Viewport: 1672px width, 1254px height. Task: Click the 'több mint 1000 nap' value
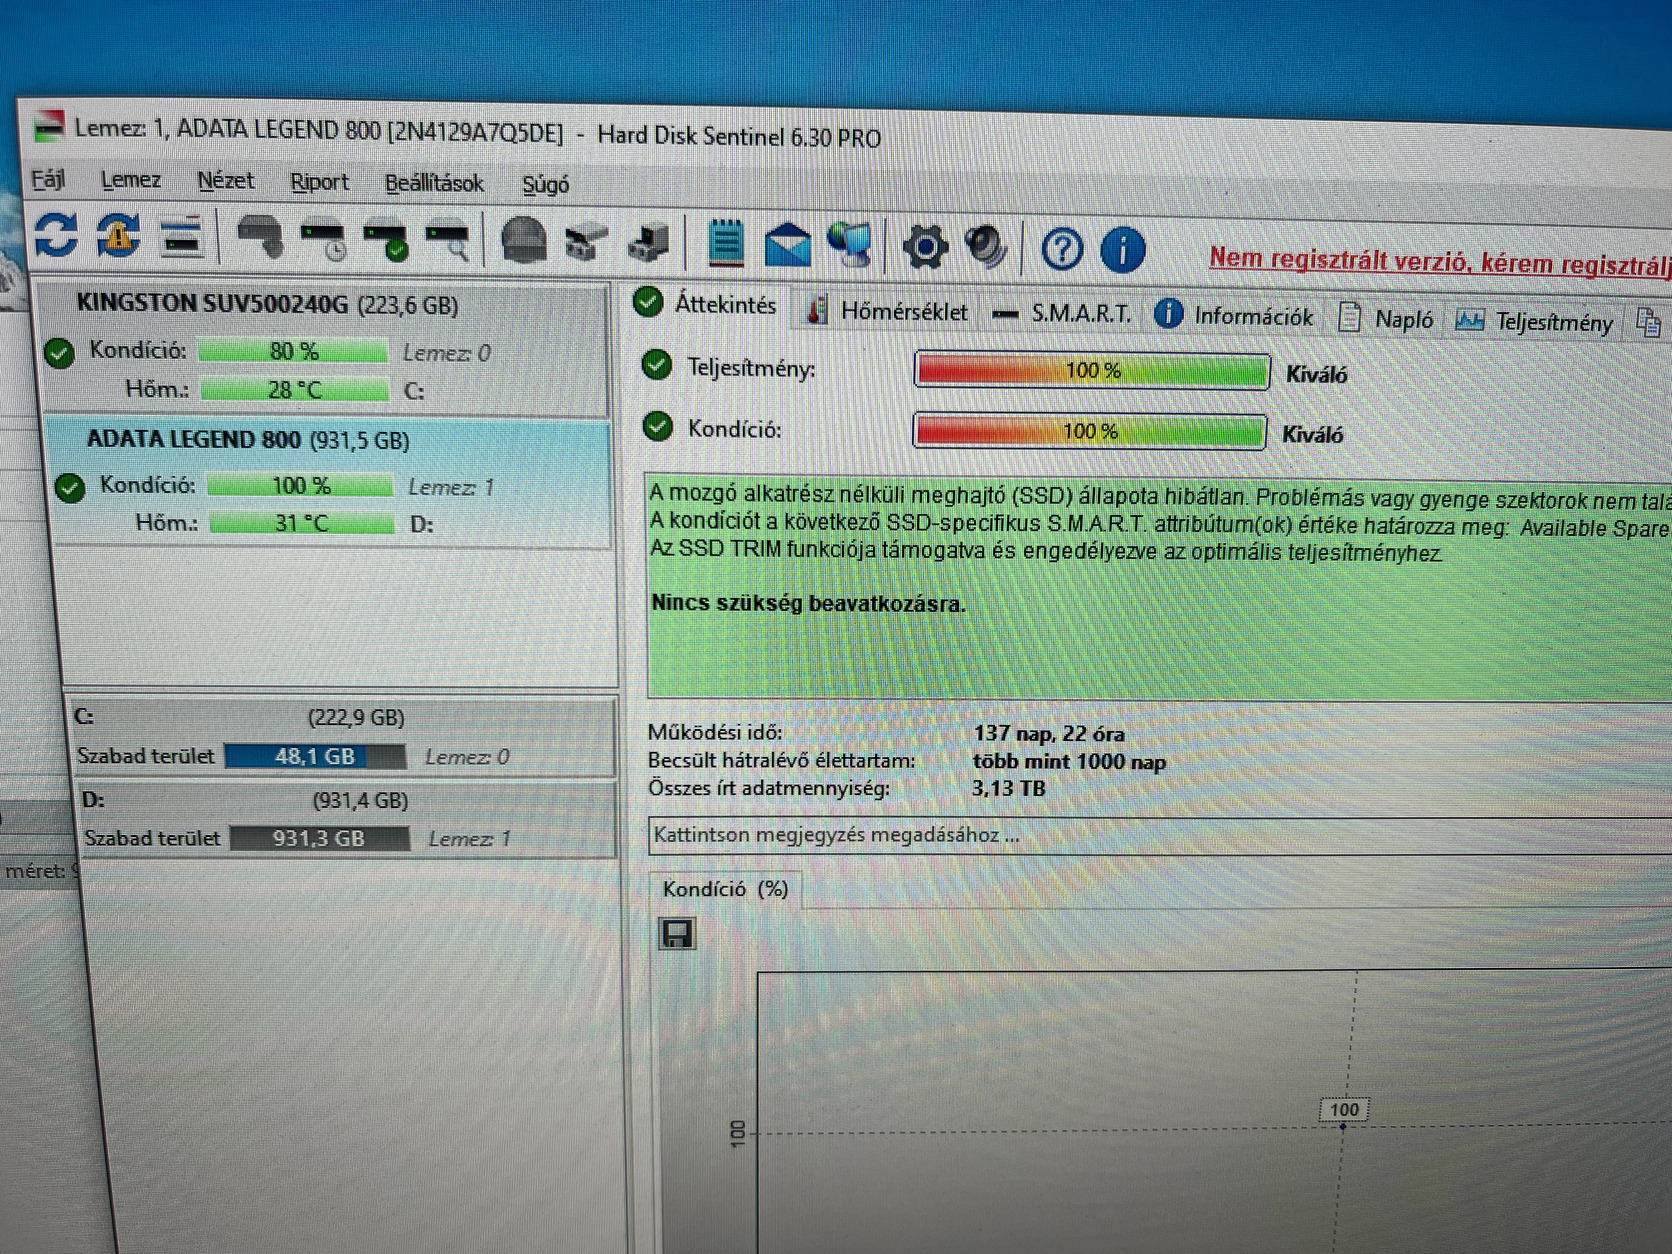pos(1069,761)
